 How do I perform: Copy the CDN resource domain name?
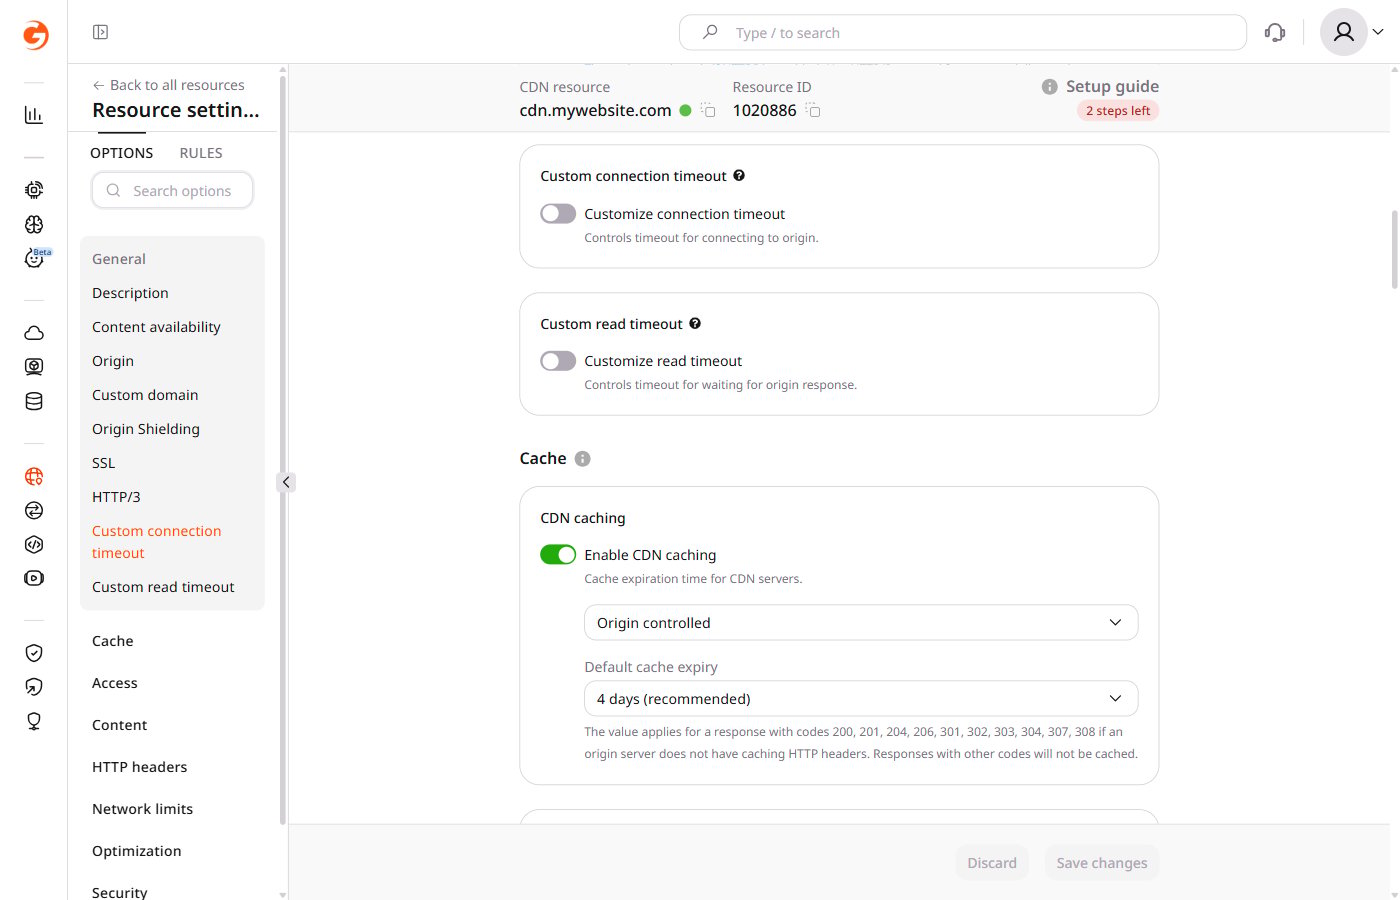(708, 110)
